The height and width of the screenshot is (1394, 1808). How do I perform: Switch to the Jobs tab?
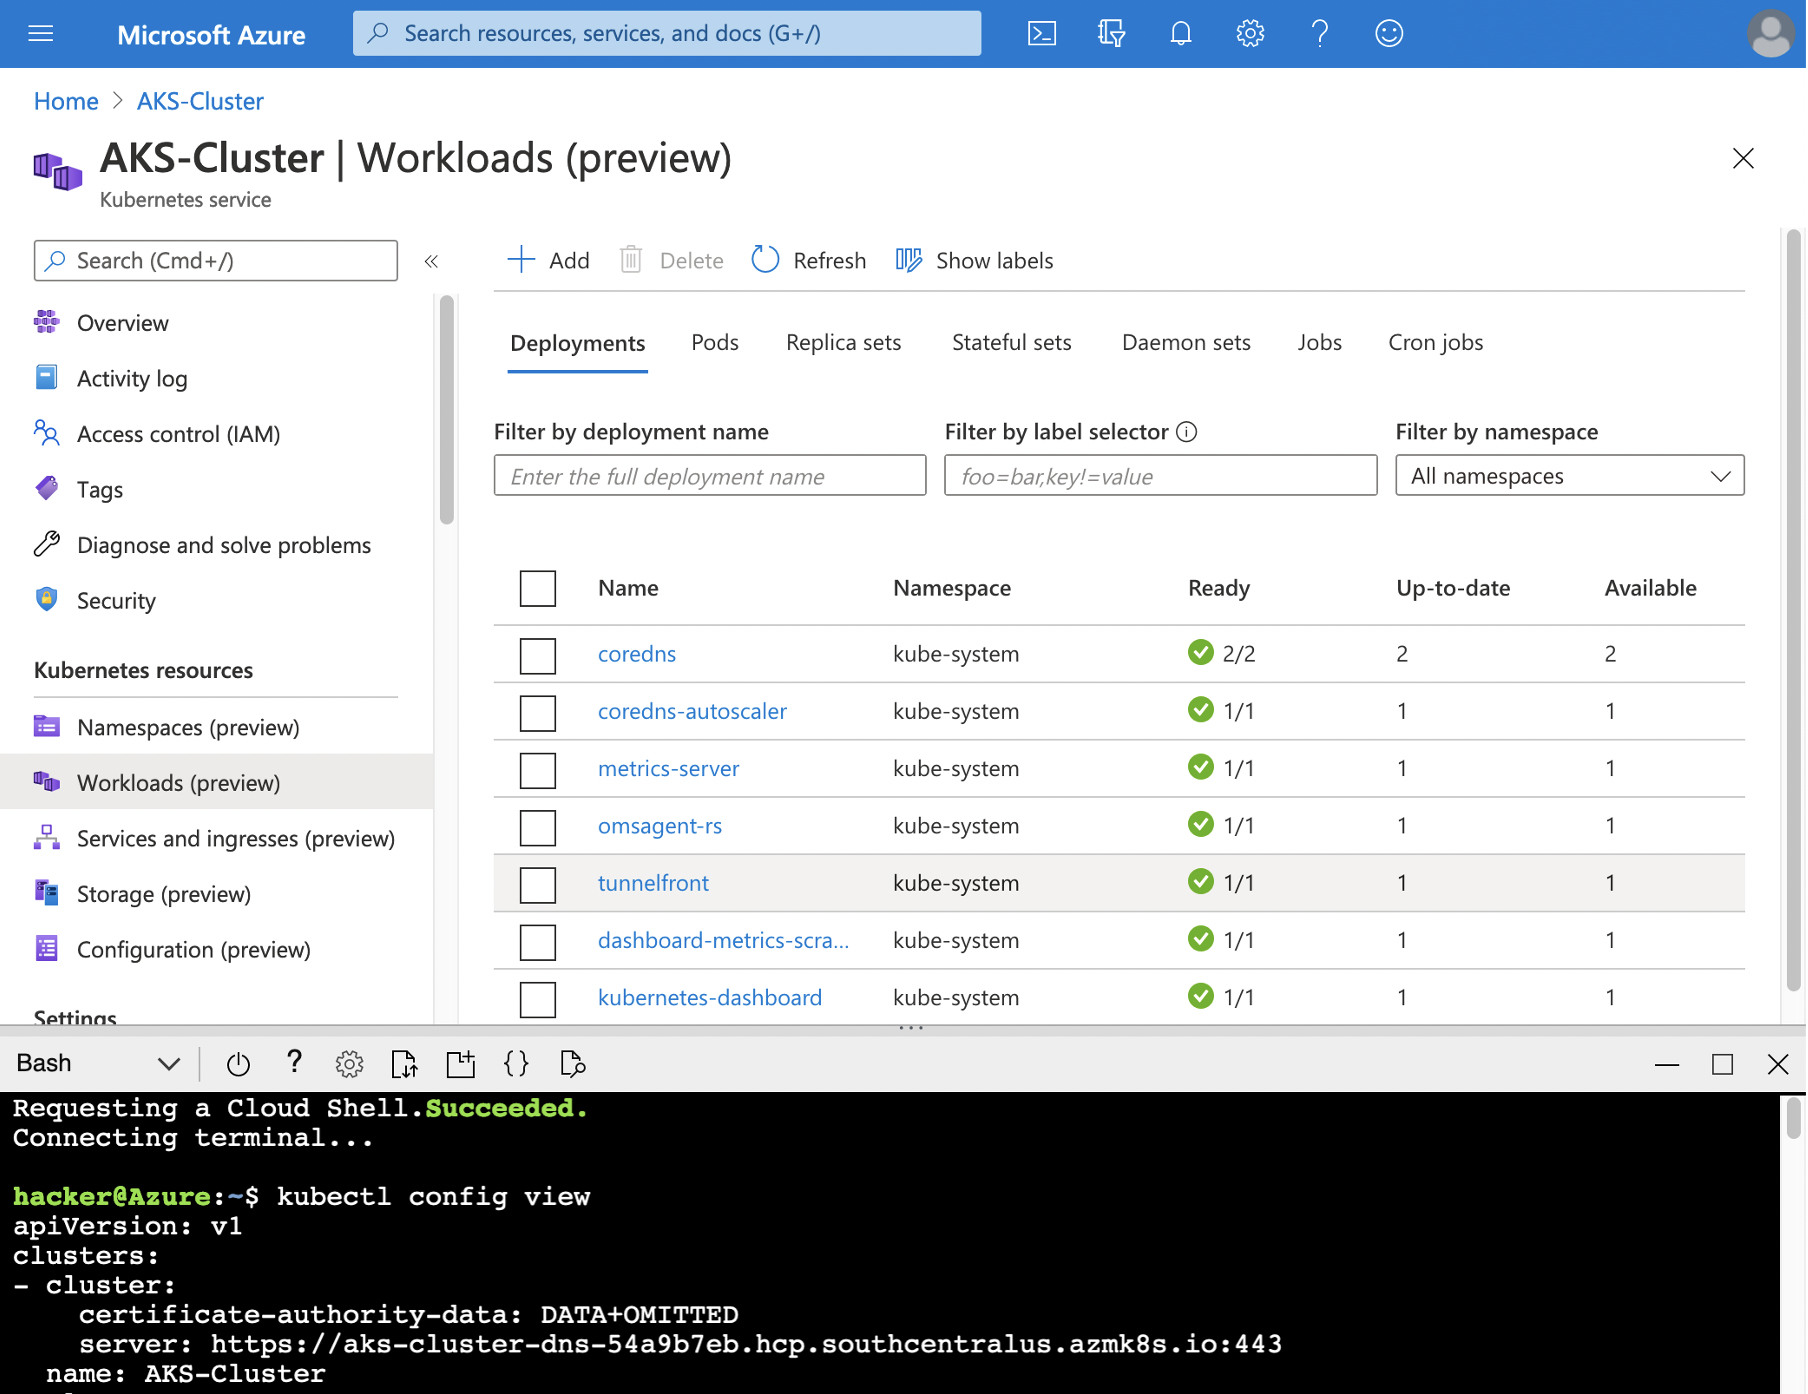pyautogui.click(x=1319, y=343)
